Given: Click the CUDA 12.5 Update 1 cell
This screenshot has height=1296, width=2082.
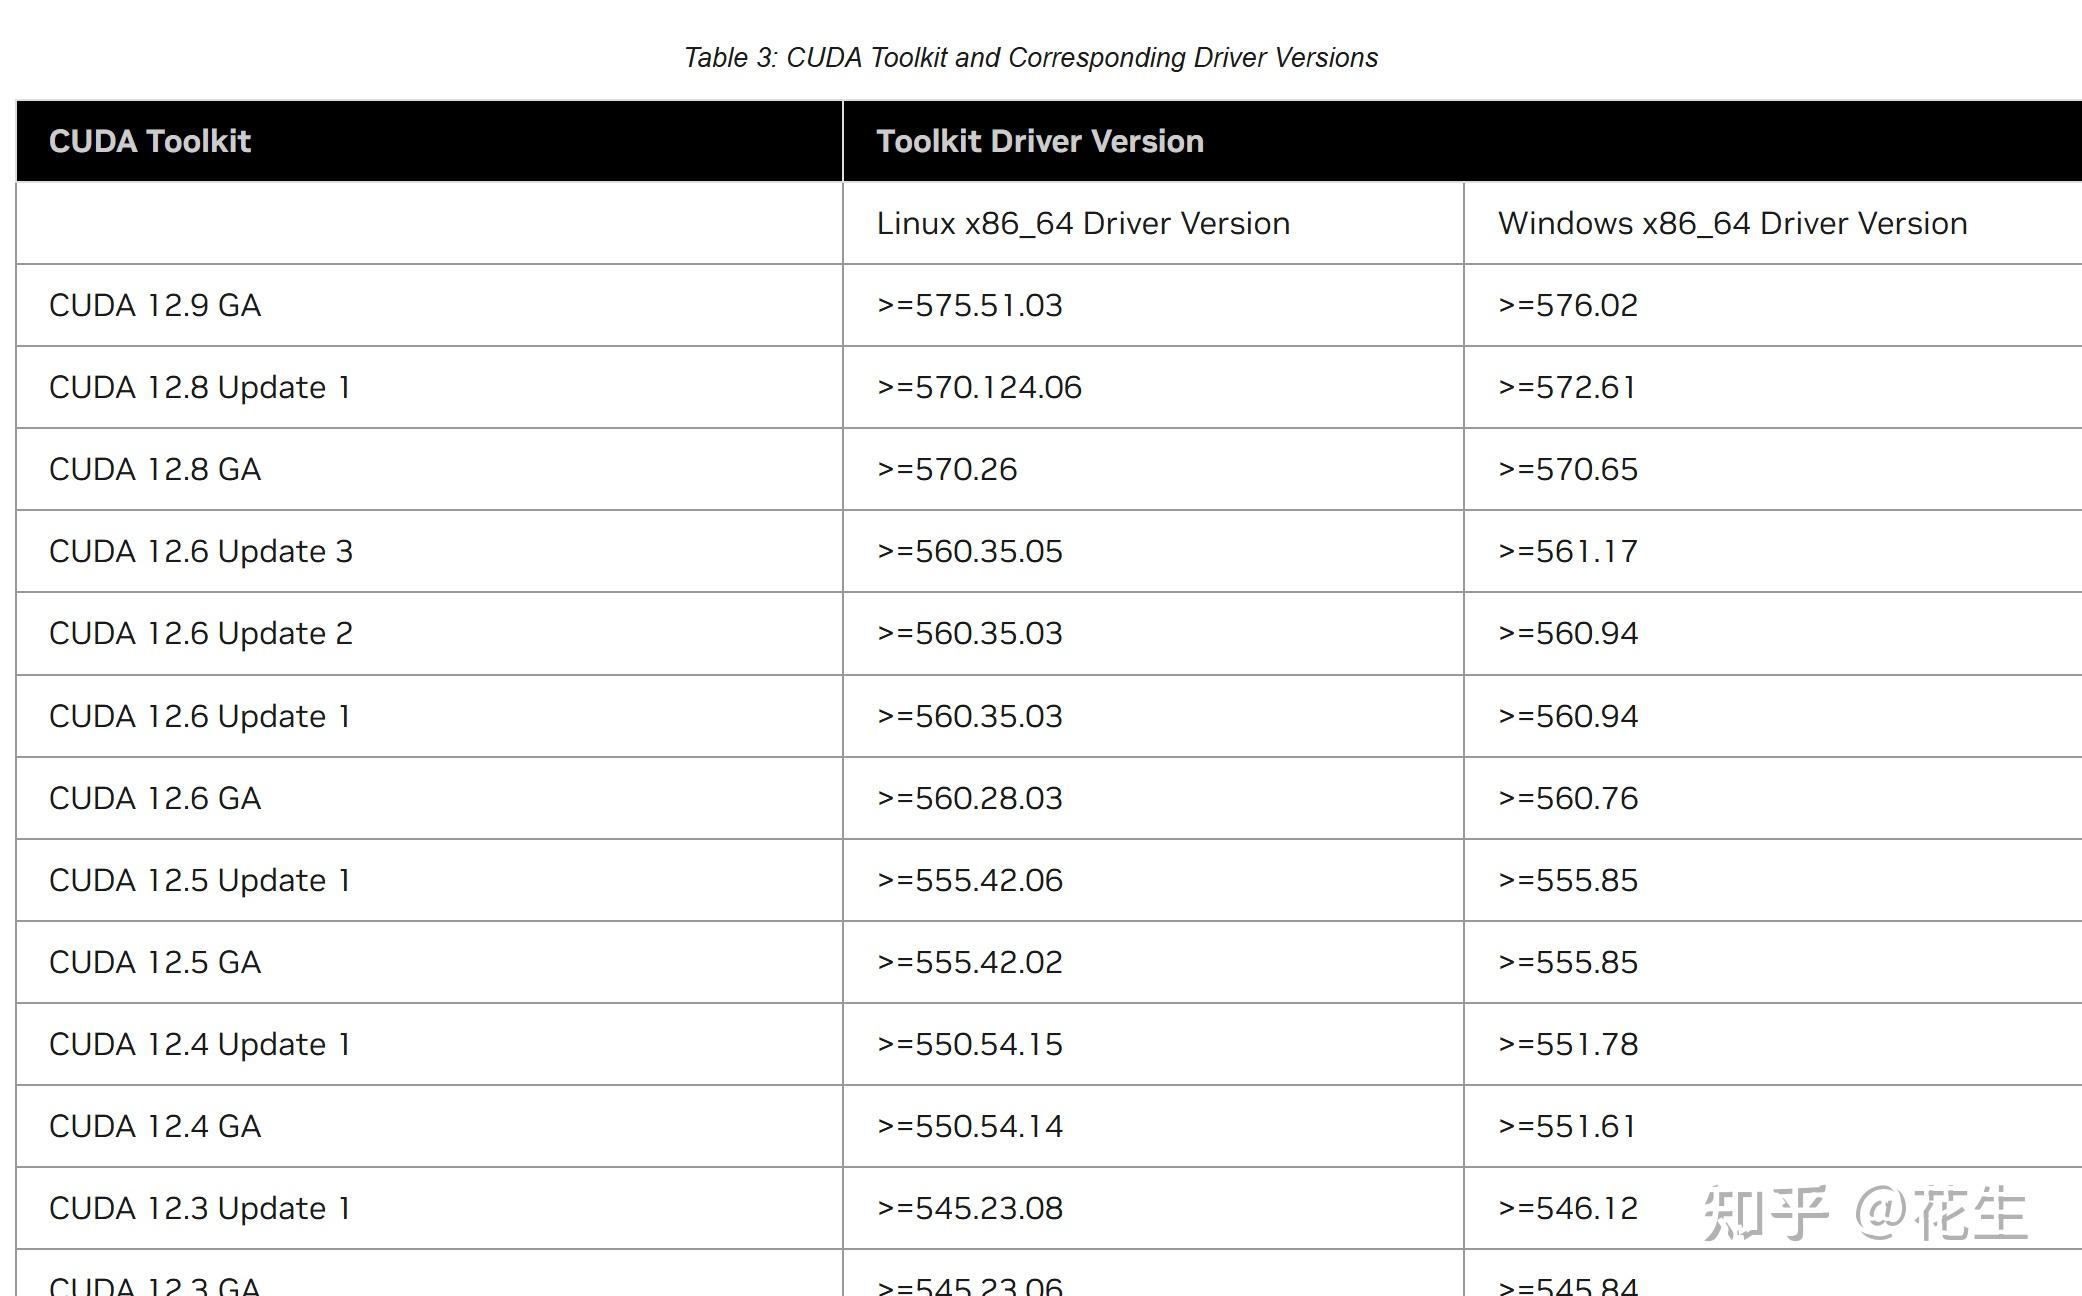Looking at the screenshot, I should (200, 880).
